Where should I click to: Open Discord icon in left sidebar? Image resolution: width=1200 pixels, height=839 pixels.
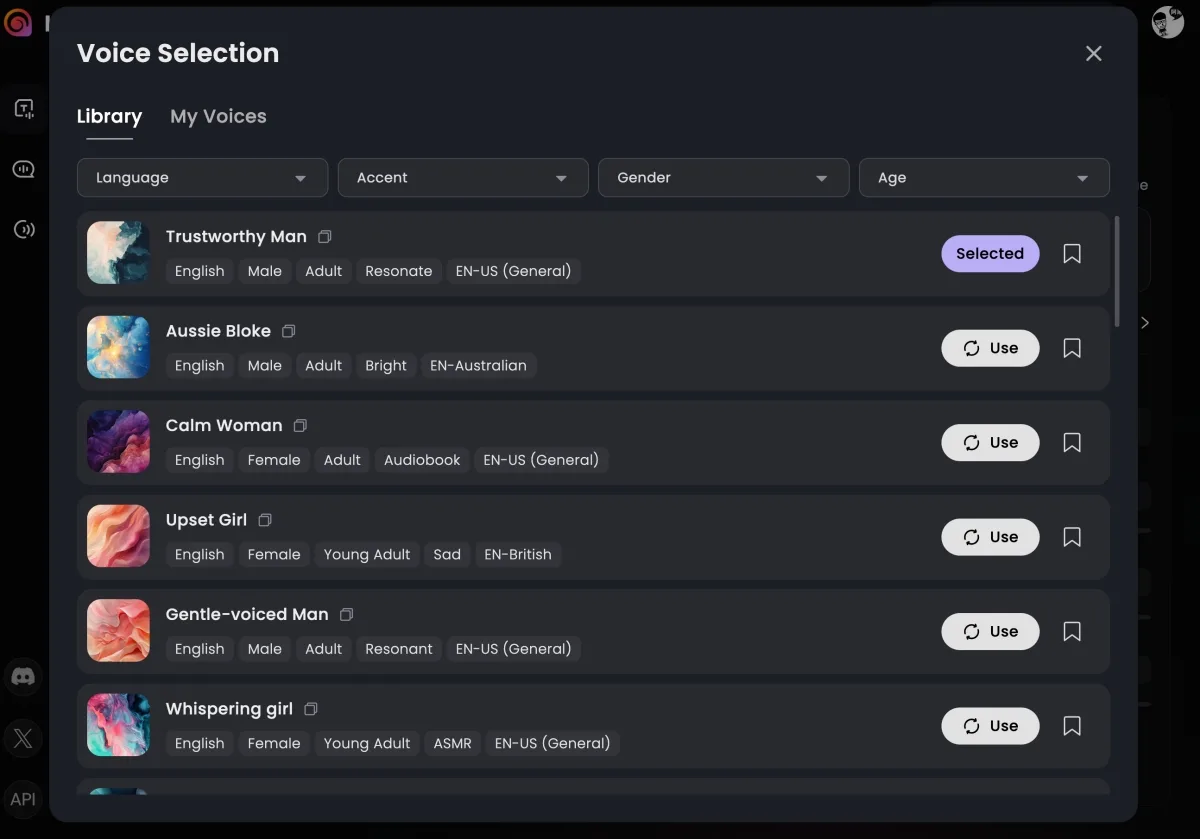point(23,677)
